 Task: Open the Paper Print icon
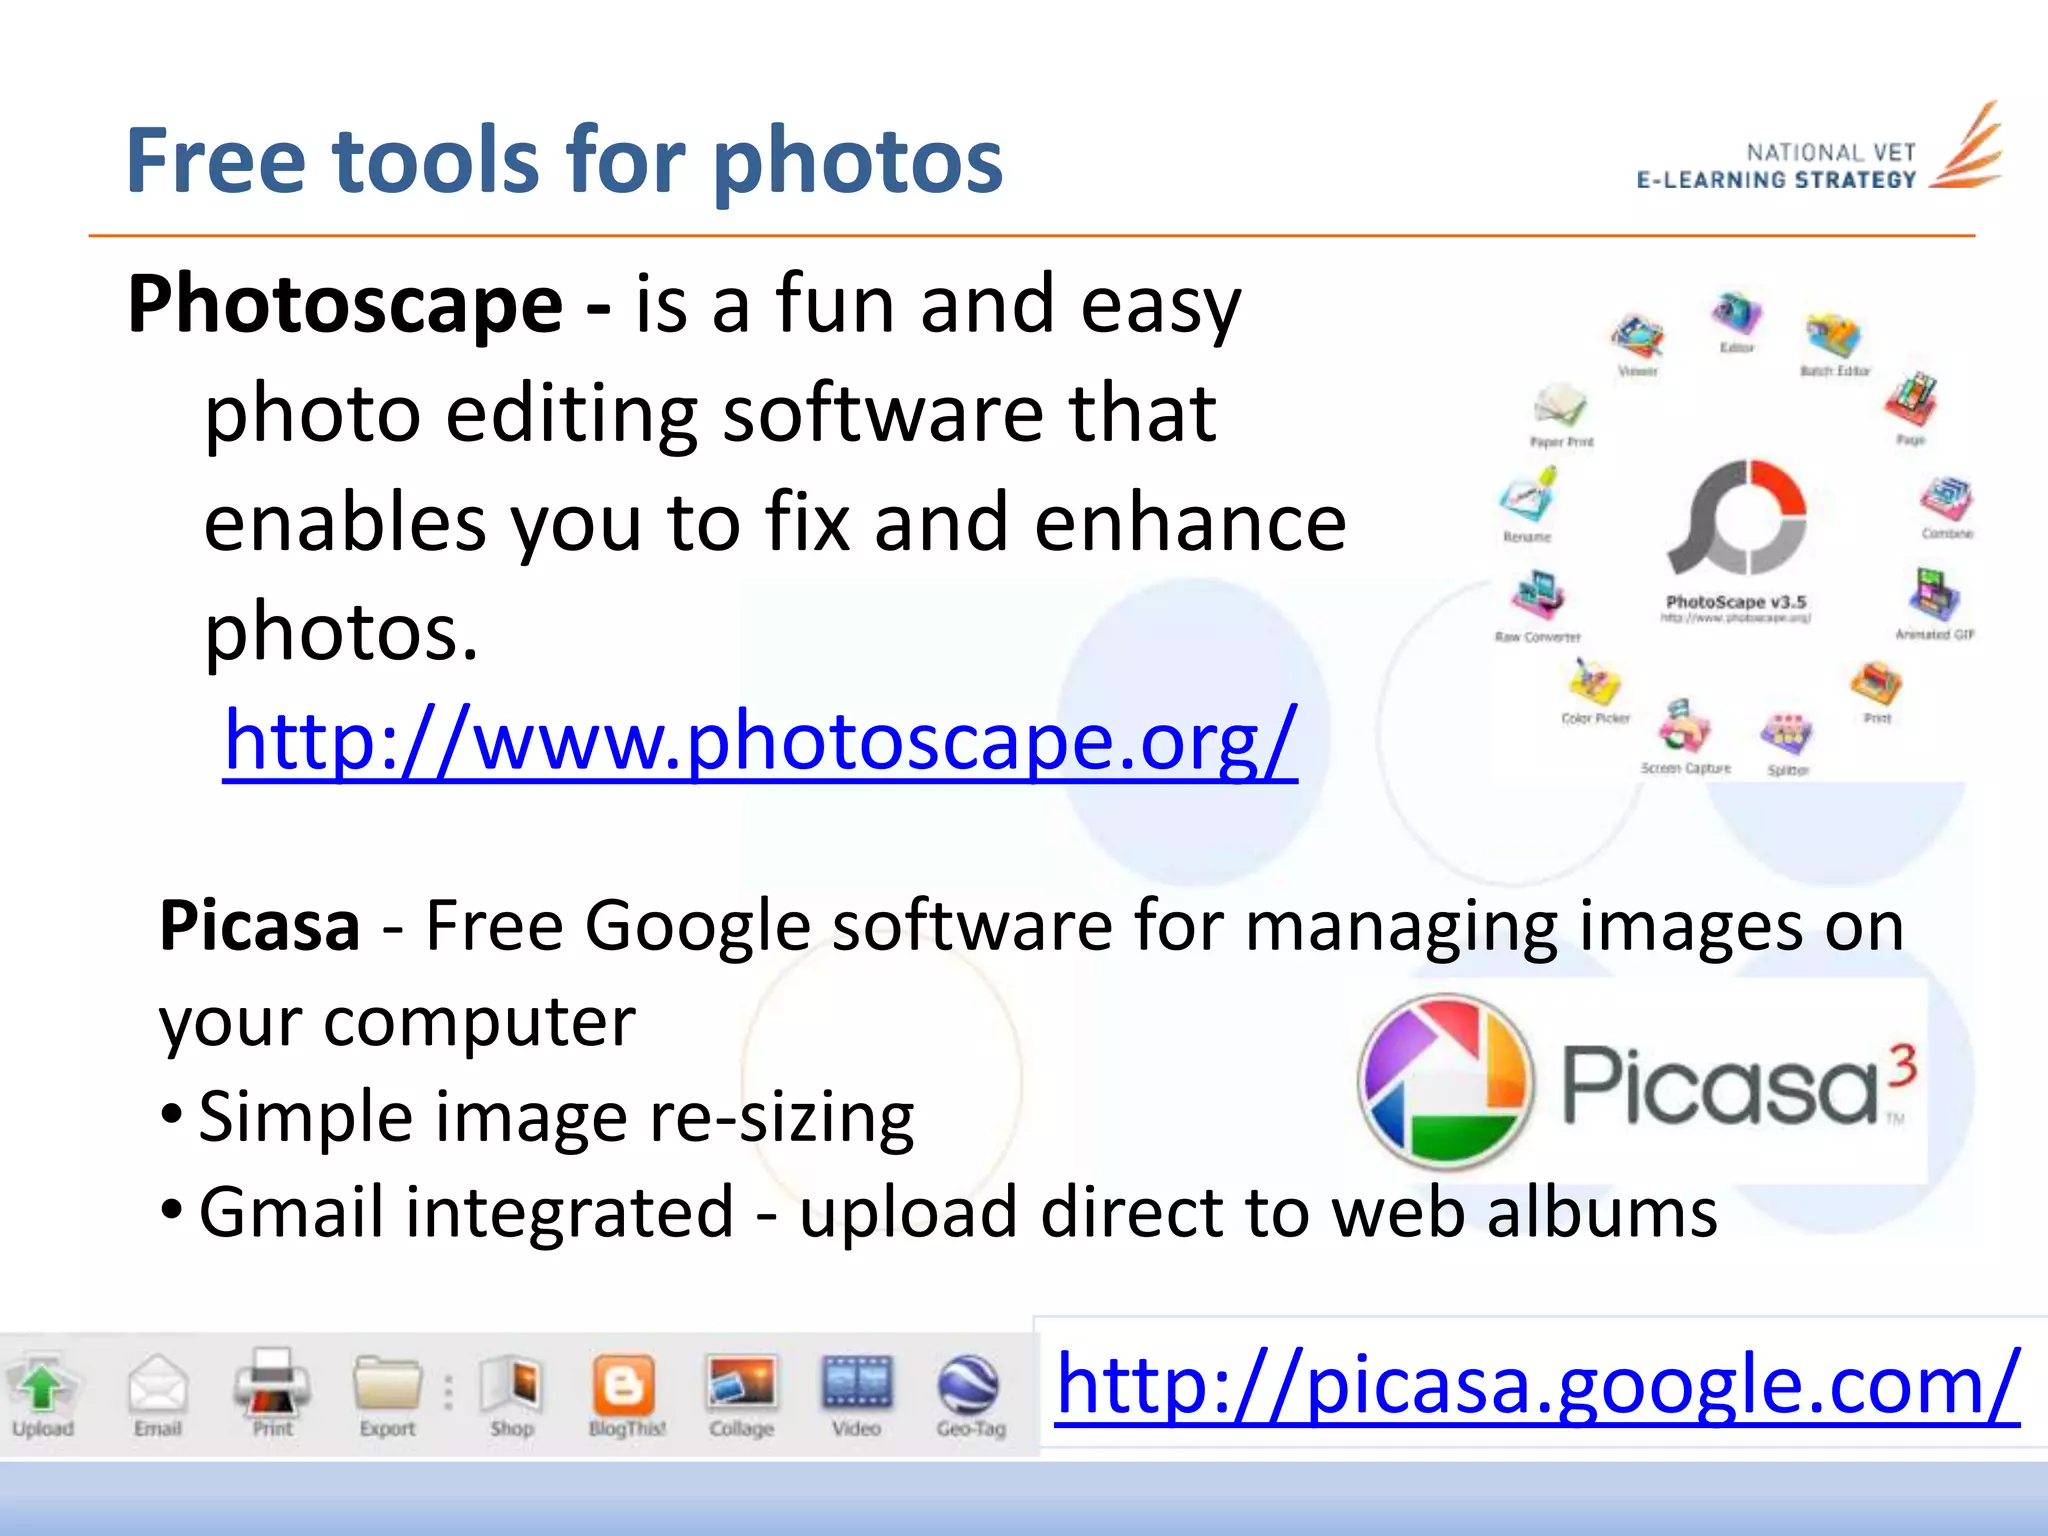click(1560, 407)
